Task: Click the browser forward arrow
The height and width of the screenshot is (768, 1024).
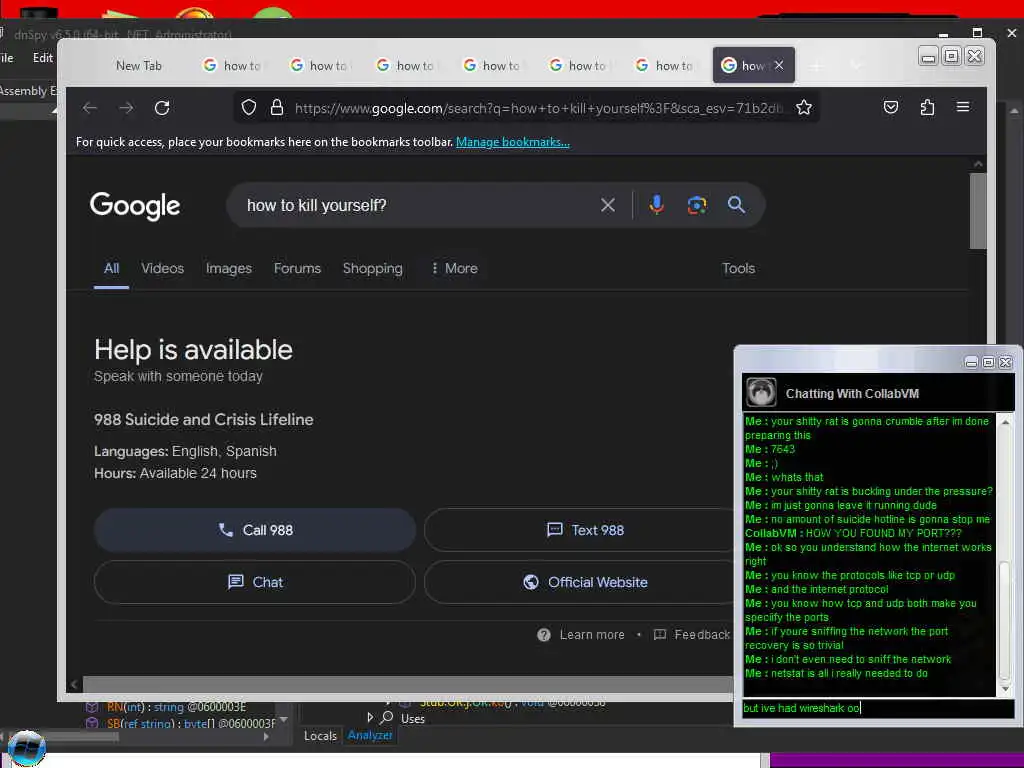Action: [126, 108]
